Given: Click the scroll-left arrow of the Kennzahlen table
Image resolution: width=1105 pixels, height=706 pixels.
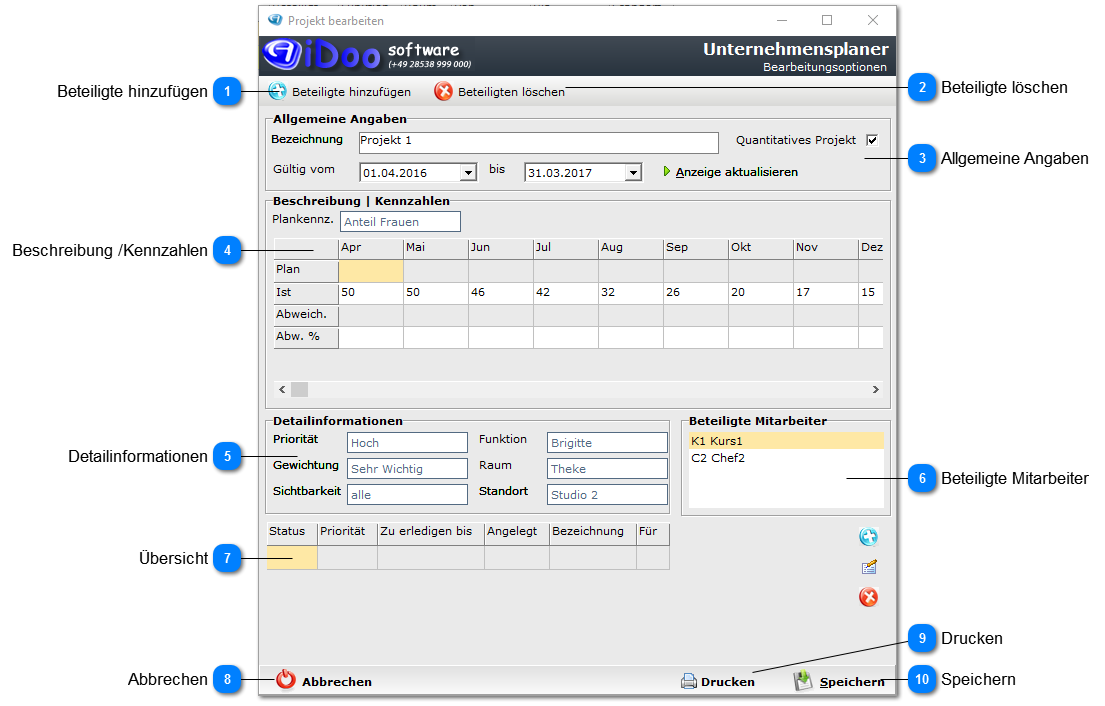Looking at the screenshot, I should (x=282, y=389).
